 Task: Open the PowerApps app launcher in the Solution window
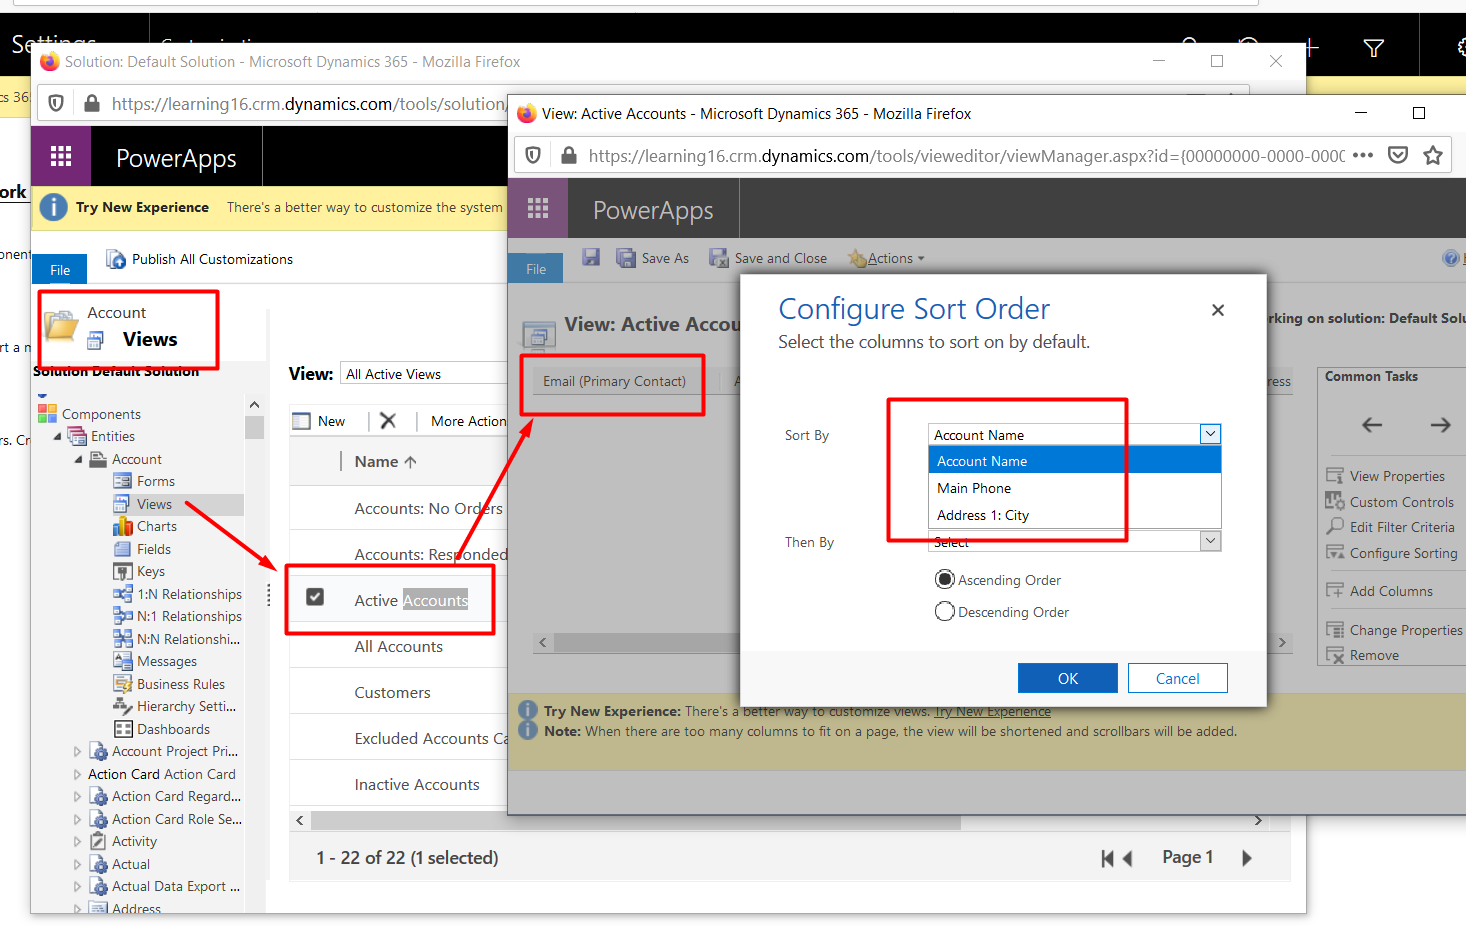[61, 156]
